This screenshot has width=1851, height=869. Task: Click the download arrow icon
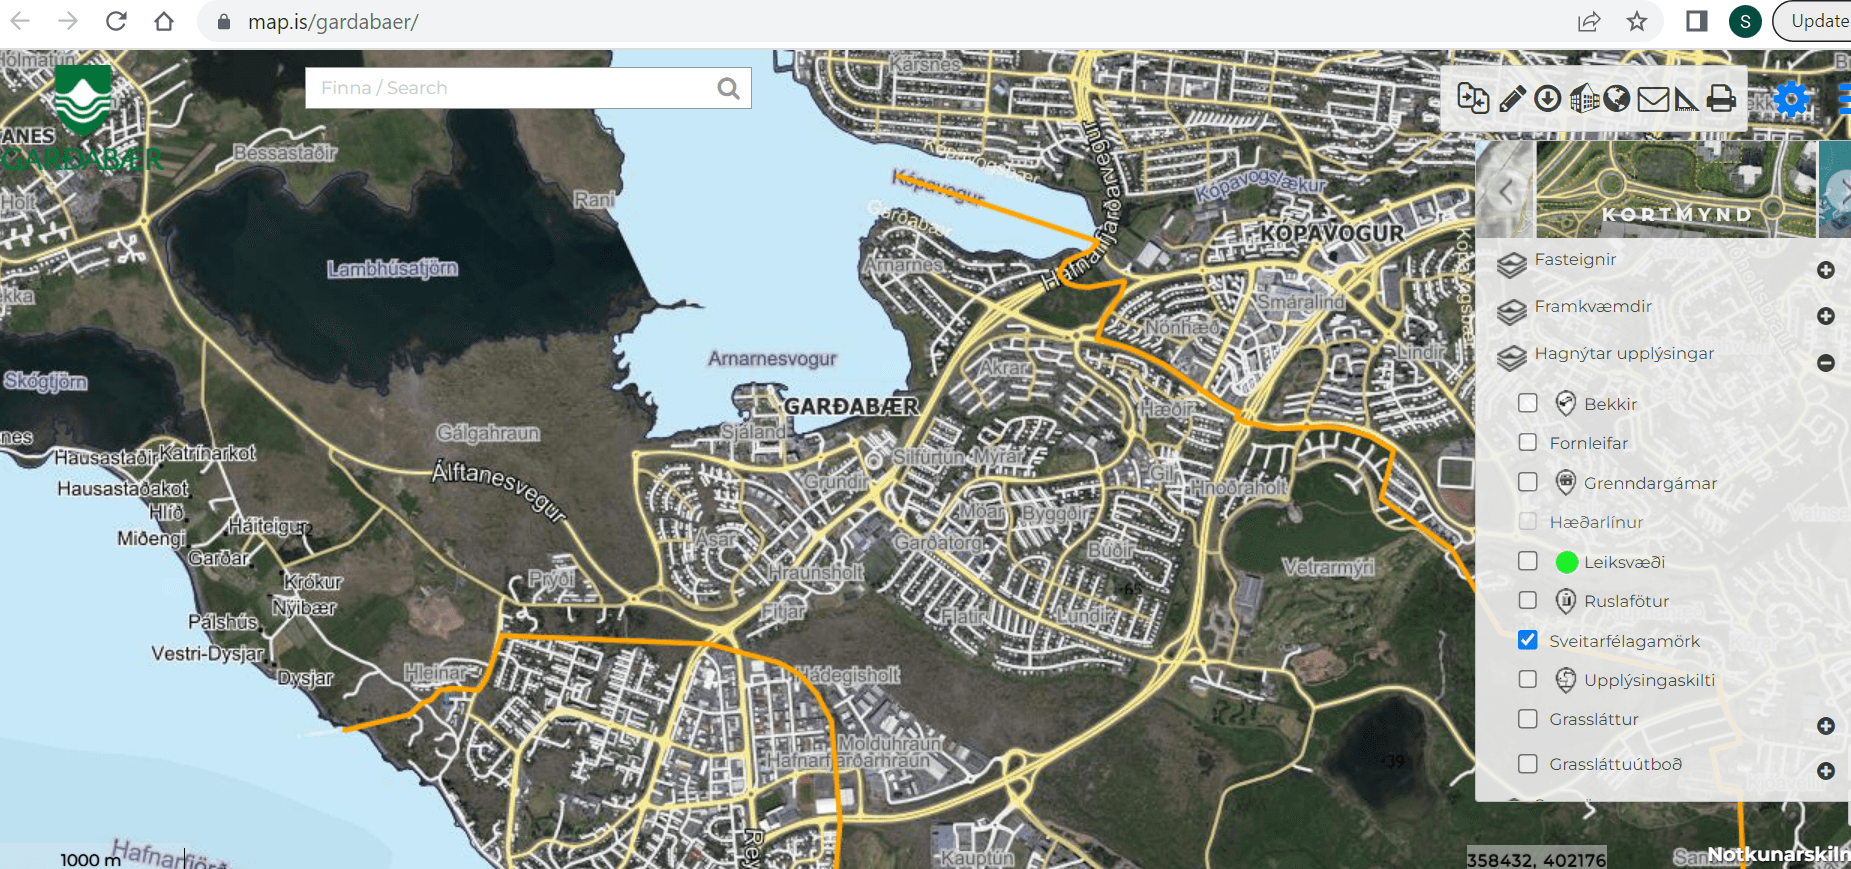(x=1547, y=98)
